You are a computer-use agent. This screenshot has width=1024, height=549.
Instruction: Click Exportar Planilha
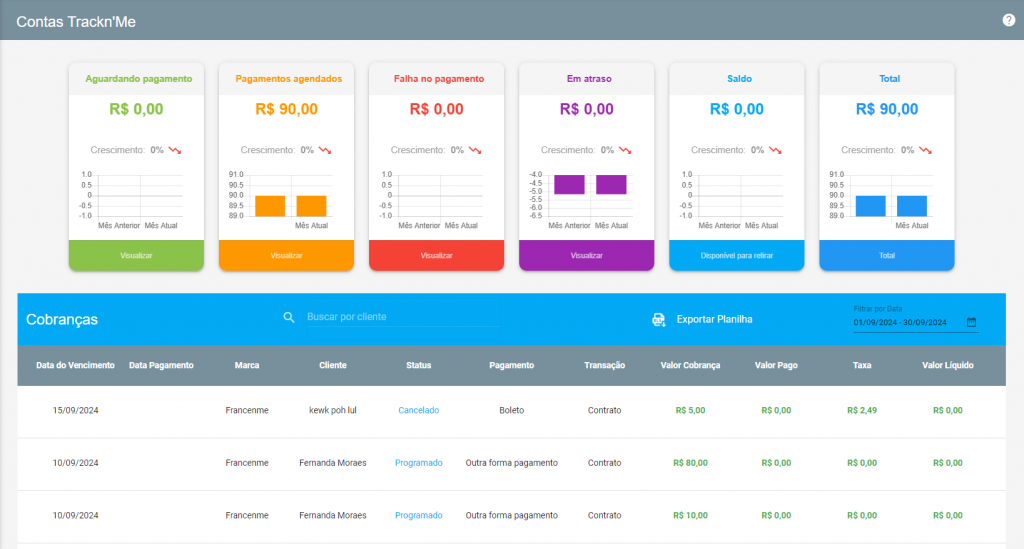(x=714, y=319)
